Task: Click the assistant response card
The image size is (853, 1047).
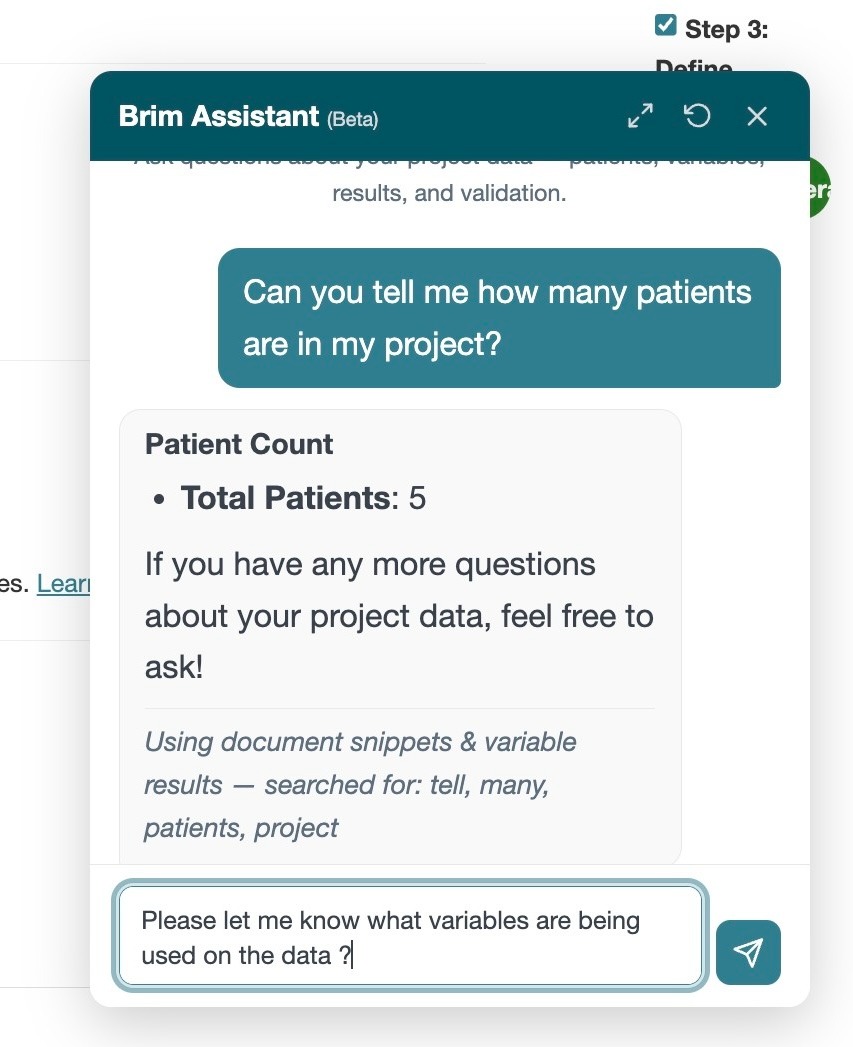Action: point(400,637)
